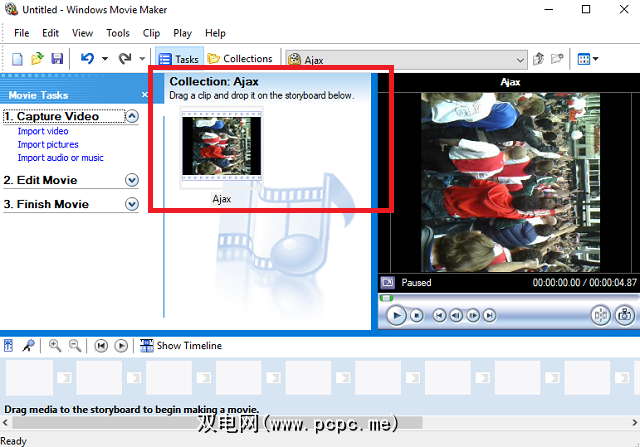Open the Clip menu

pos(151,33)
